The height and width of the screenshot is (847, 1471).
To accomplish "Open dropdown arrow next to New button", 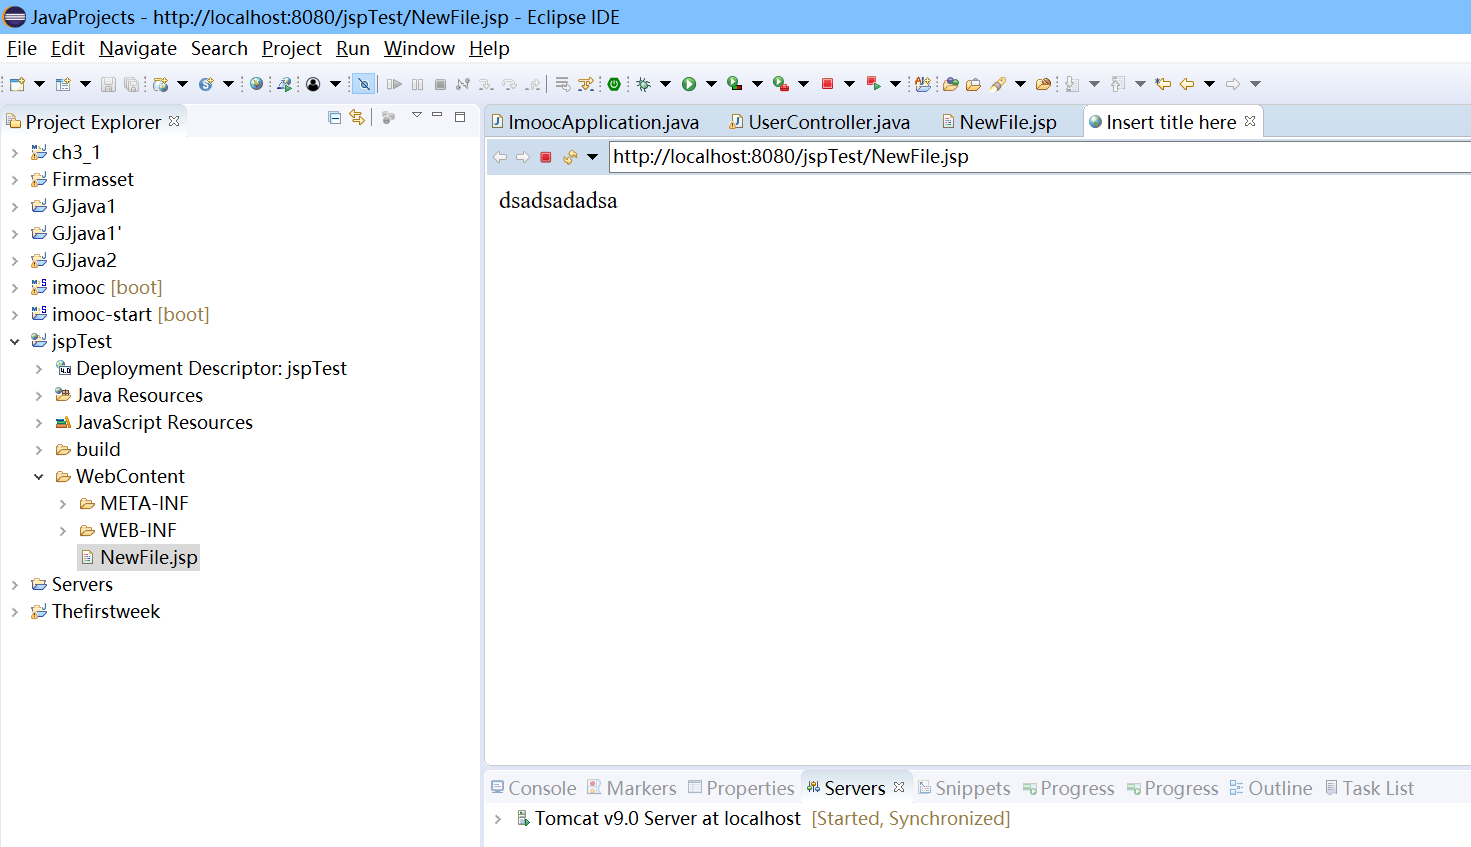I will [39, 84].
